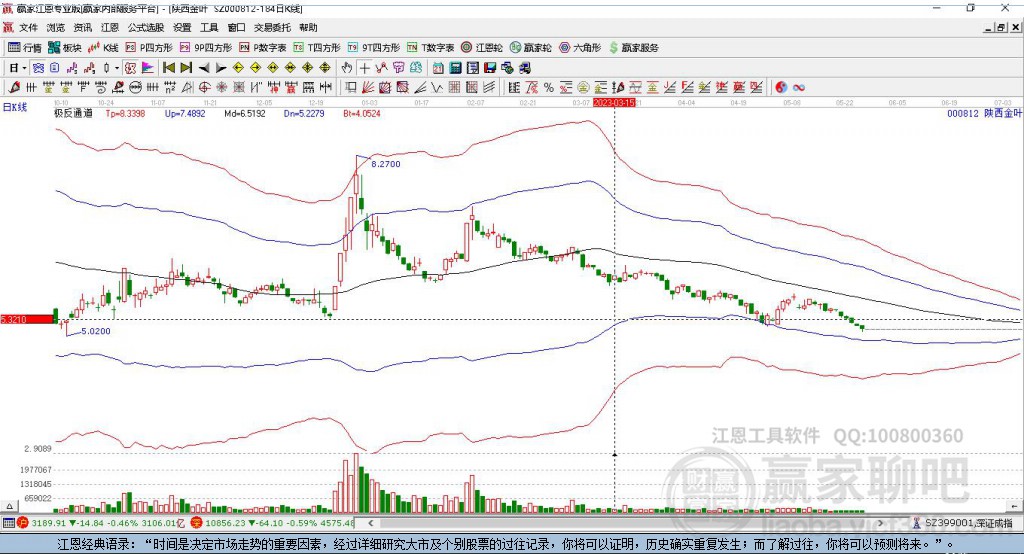Select the red fan lines drawing tool
Screen dimensions: 1024x554
coord(368,88)
